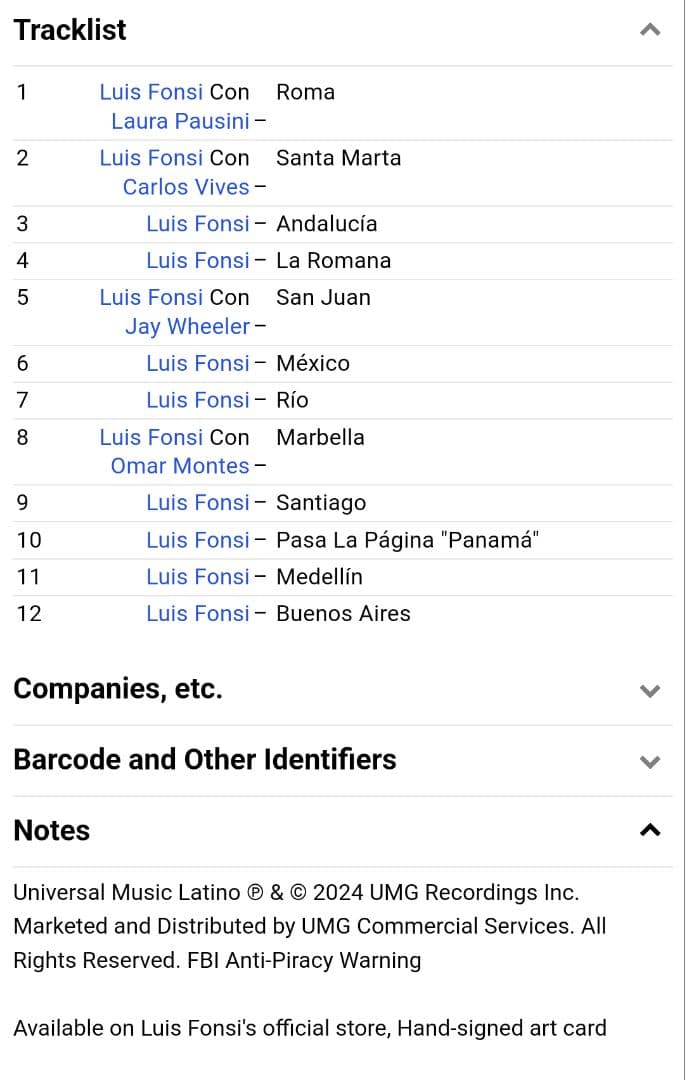Click Luis Fonsi link for Río
Image resolution: width=685 pixels, height=1080 pixels.
pyautogui.click(x=197, y=400)
